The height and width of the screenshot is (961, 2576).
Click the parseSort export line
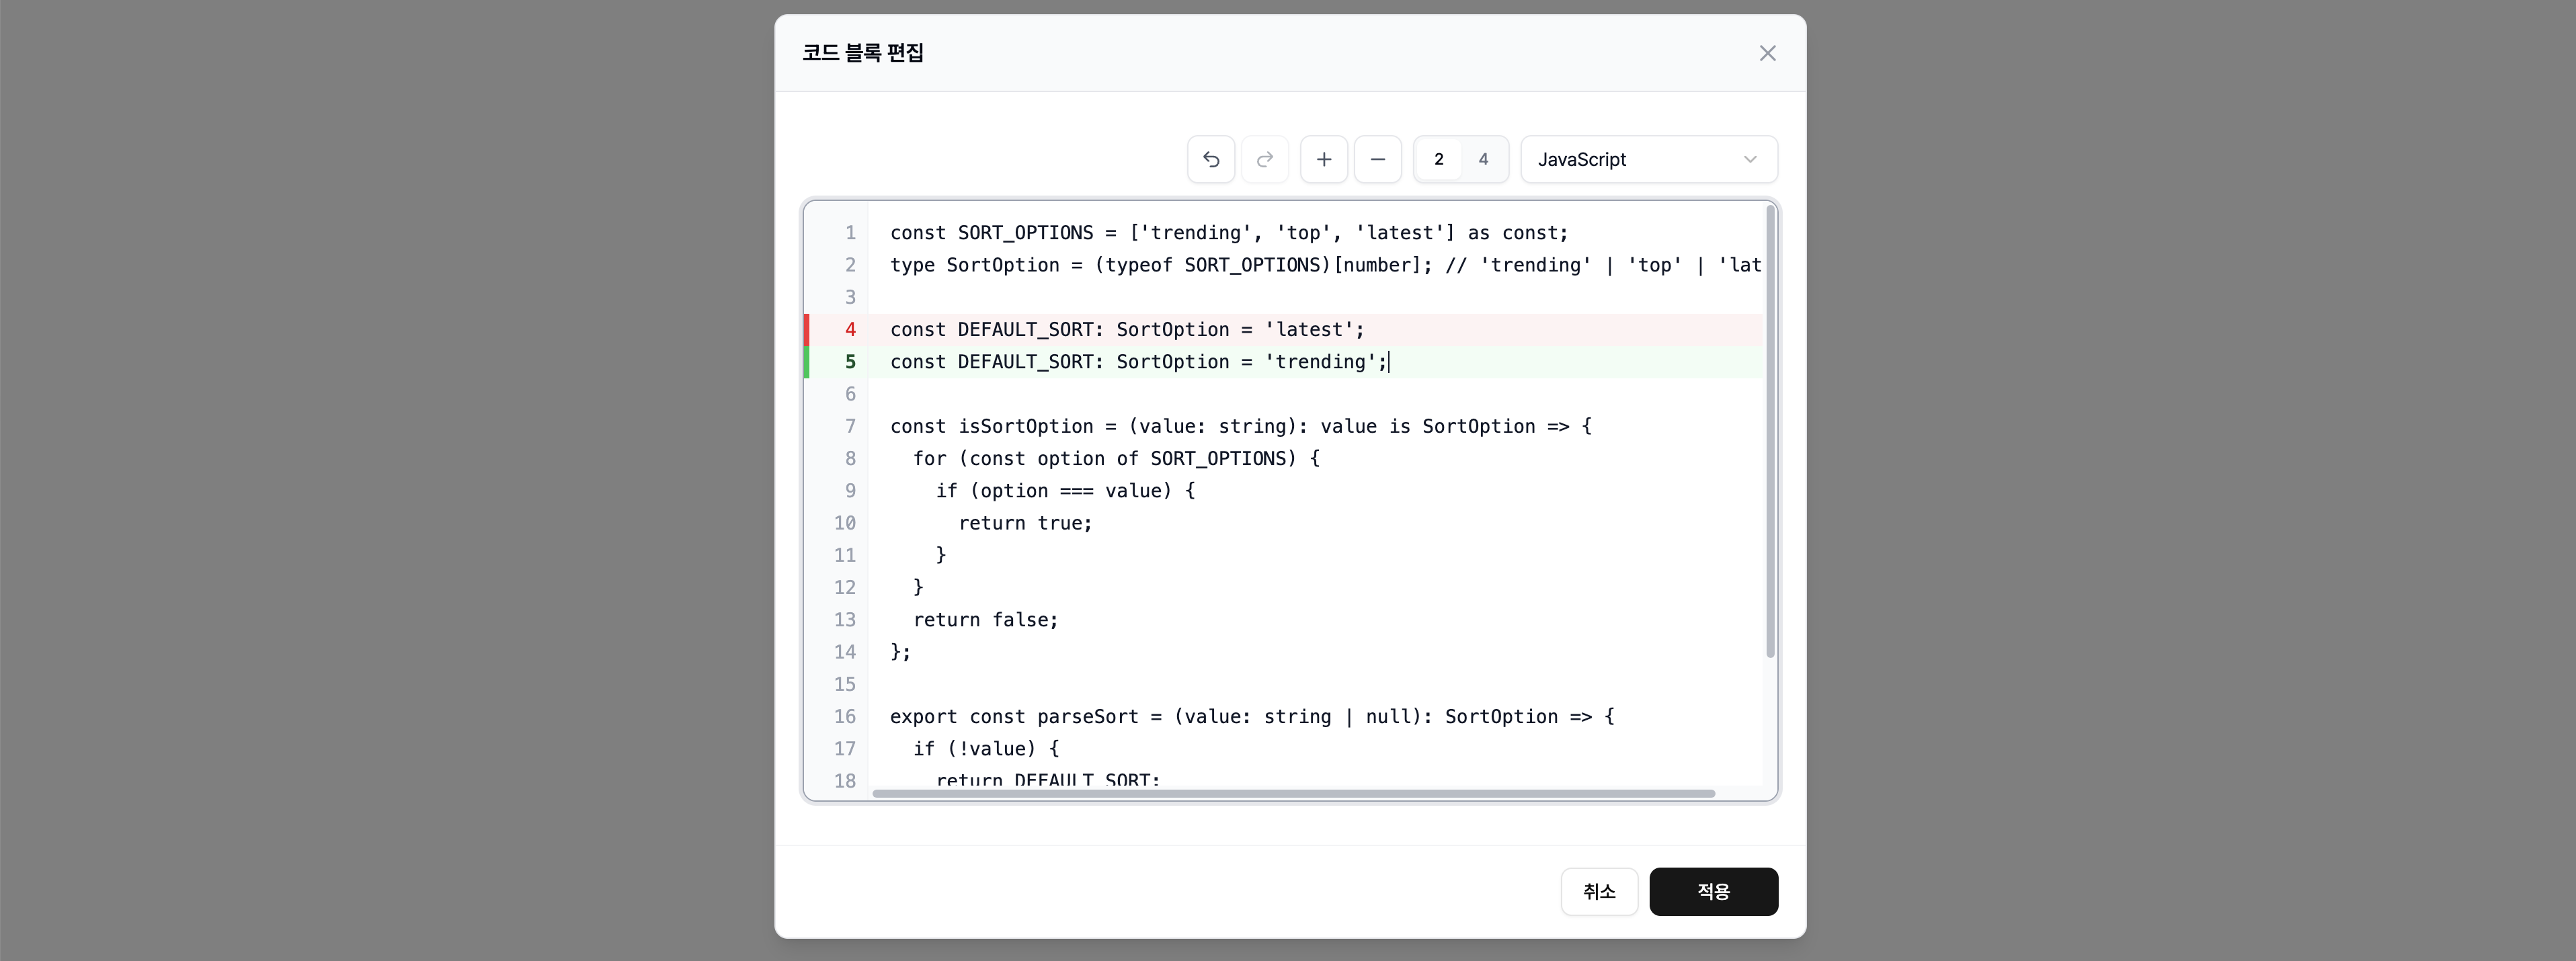[x=1252, y=717]
